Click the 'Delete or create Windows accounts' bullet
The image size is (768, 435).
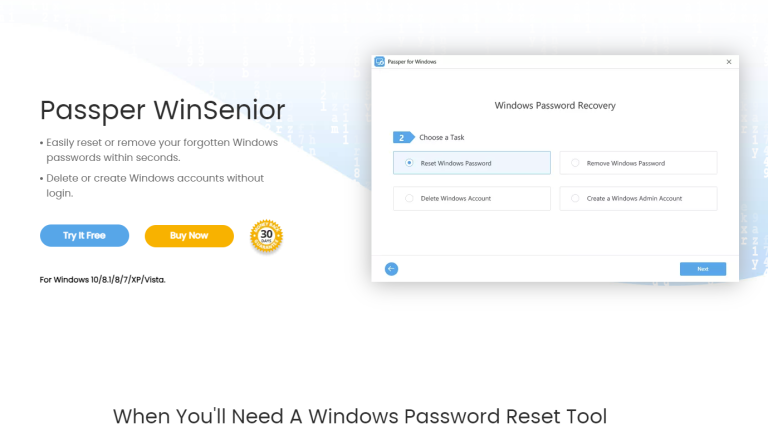pyautogui.click(x=152, y=186)
